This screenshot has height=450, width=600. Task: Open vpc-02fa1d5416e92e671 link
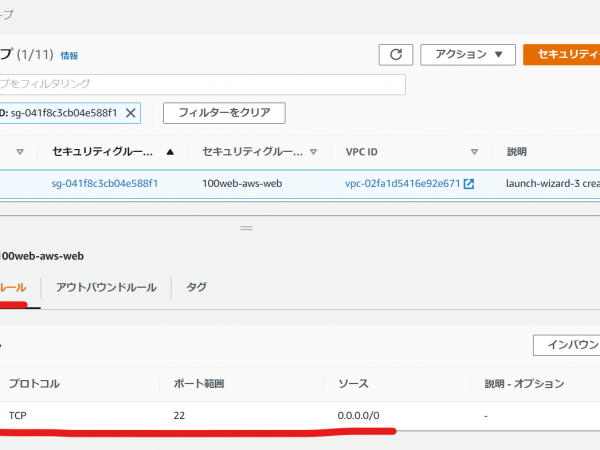402,184
